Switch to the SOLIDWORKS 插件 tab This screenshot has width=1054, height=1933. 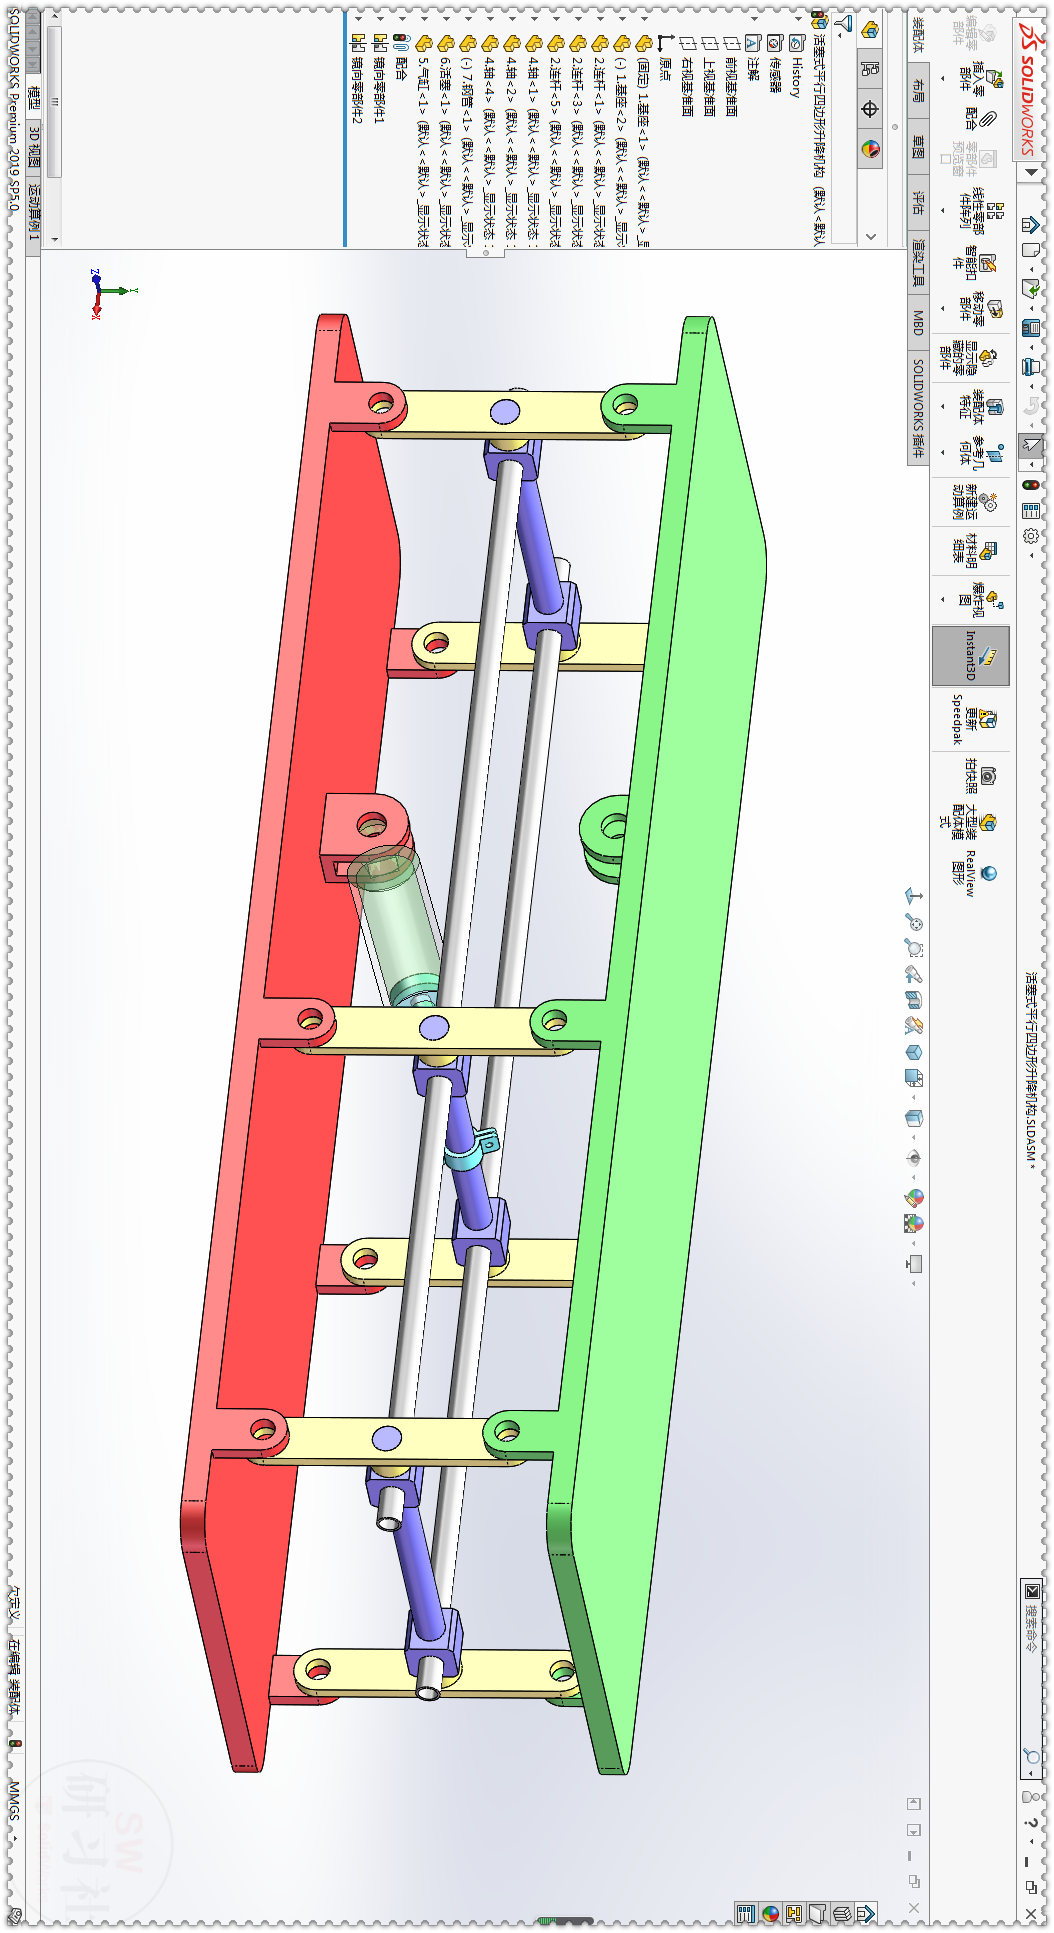pyautogui.click(x=918, y=407)
